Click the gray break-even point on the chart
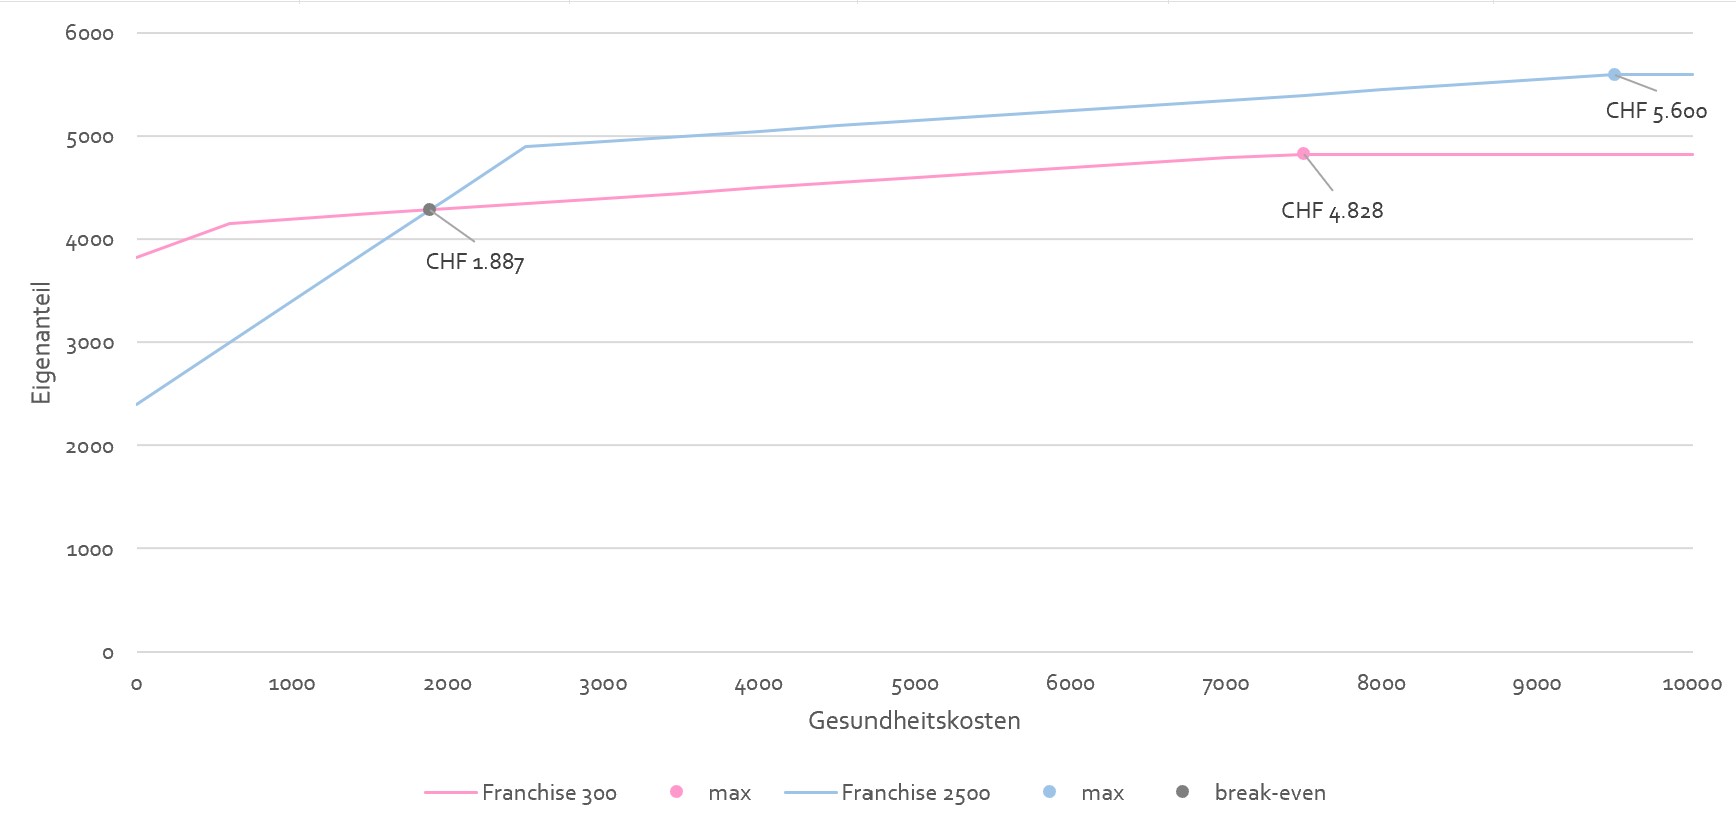Viewport: 1736px width, 818px height. (x=429, y=210)
